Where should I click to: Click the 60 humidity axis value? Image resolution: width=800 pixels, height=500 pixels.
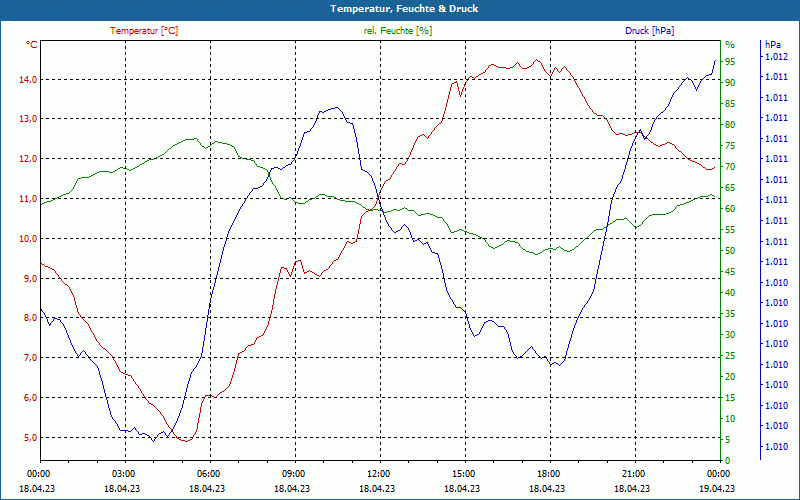pyautogui.click(x=730, y=208)
